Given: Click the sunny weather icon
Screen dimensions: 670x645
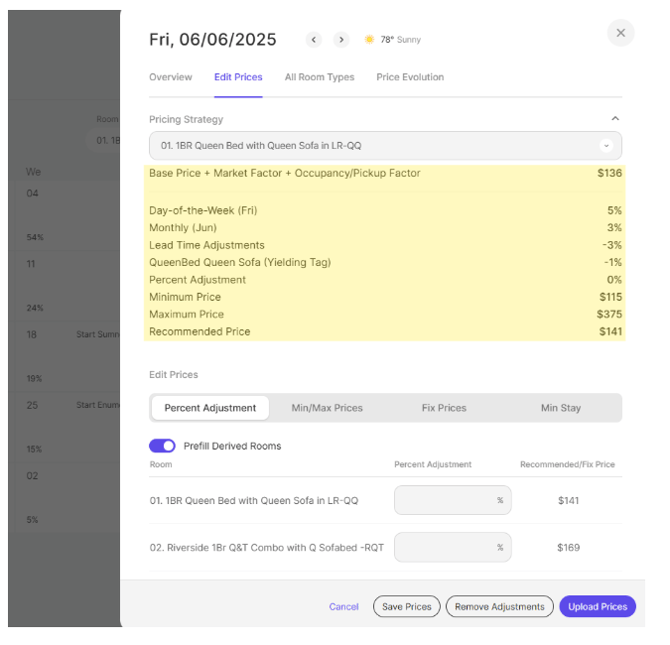Looking at the screenshot, I should pos(369,40).
